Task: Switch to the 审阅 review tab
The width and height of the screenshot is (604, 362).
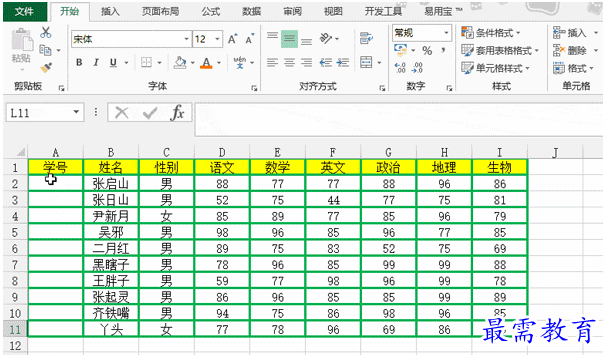Action: point(292,12)
